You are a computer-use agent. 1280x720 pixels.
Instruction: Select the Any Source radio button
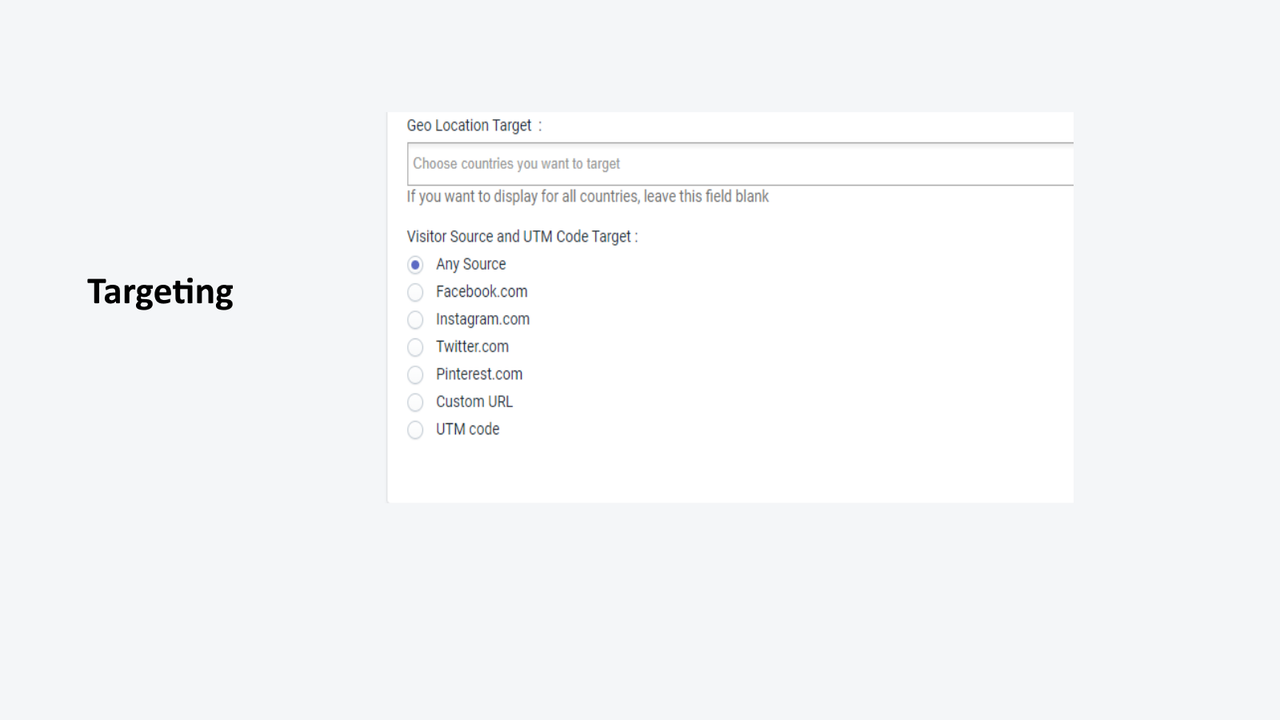pyautogui.click(x=415, y=264)
